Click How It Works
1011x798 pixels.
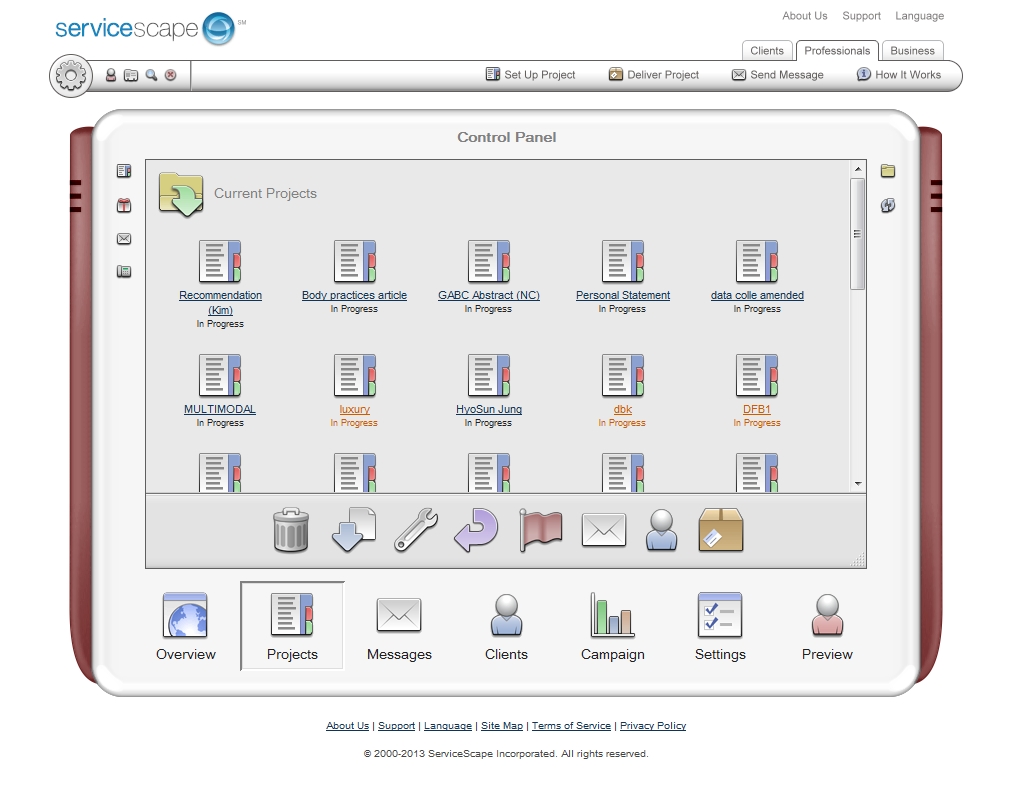click(x=899, y=75)
